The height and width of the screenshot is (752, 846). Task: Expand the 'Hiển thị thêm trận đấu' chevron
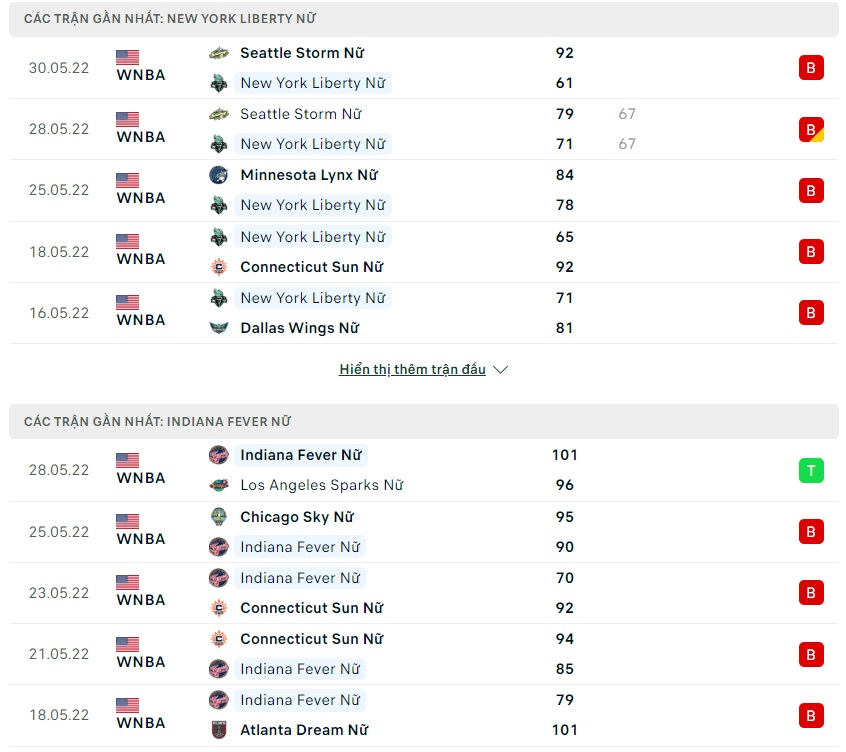pos(501,370)
